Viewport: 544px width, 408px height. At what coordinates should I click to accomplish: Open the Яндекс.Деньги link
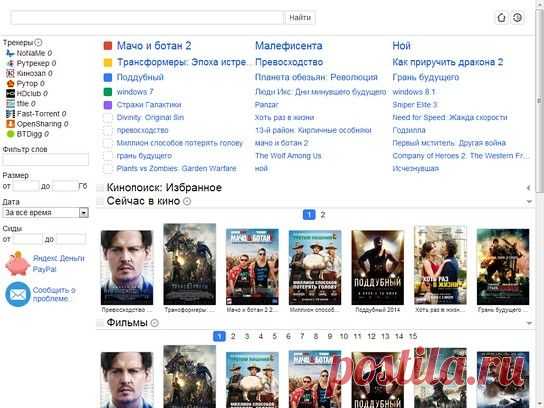click(x=59, y=258)
